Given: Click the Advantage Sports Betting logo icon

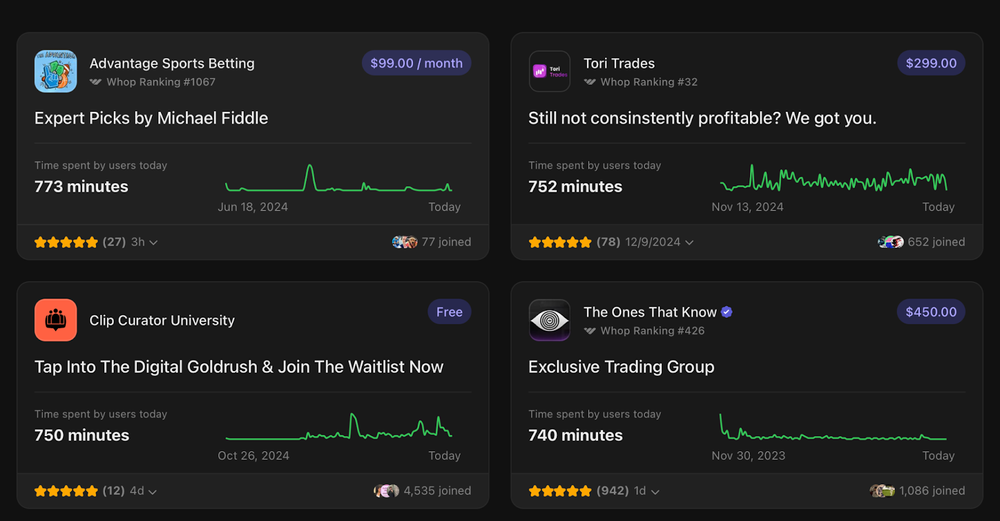Looking at the screenshot, I should (x=56, y=72).
